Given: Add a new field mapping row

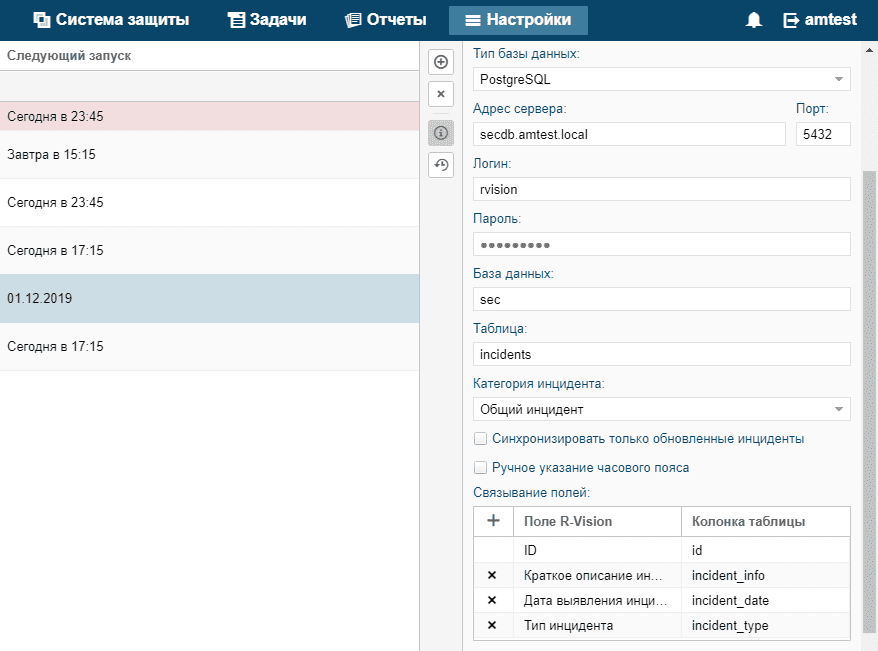Looking at the screenshot, I should pyautogui.click(x=493, y=521).
